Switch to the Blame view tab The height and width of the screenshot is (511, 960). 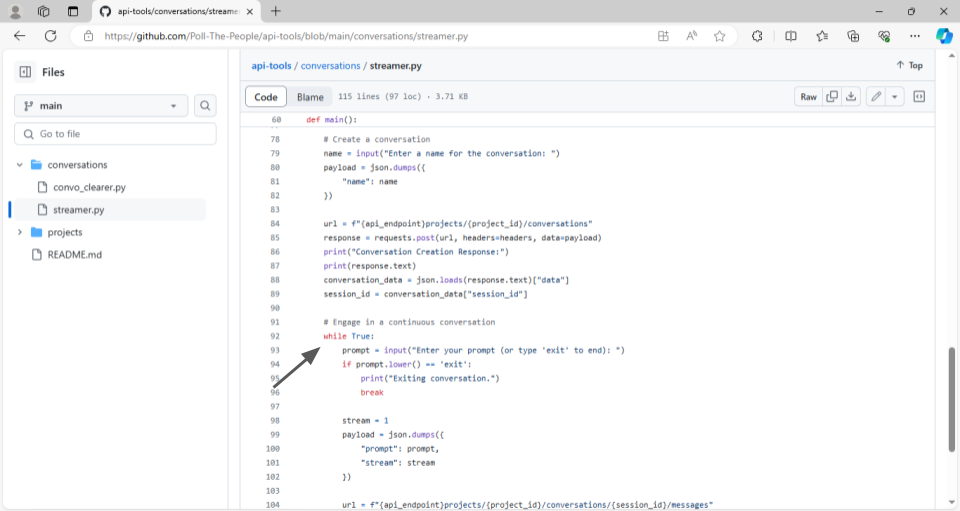pyautogui.click(x=310, y=97)
